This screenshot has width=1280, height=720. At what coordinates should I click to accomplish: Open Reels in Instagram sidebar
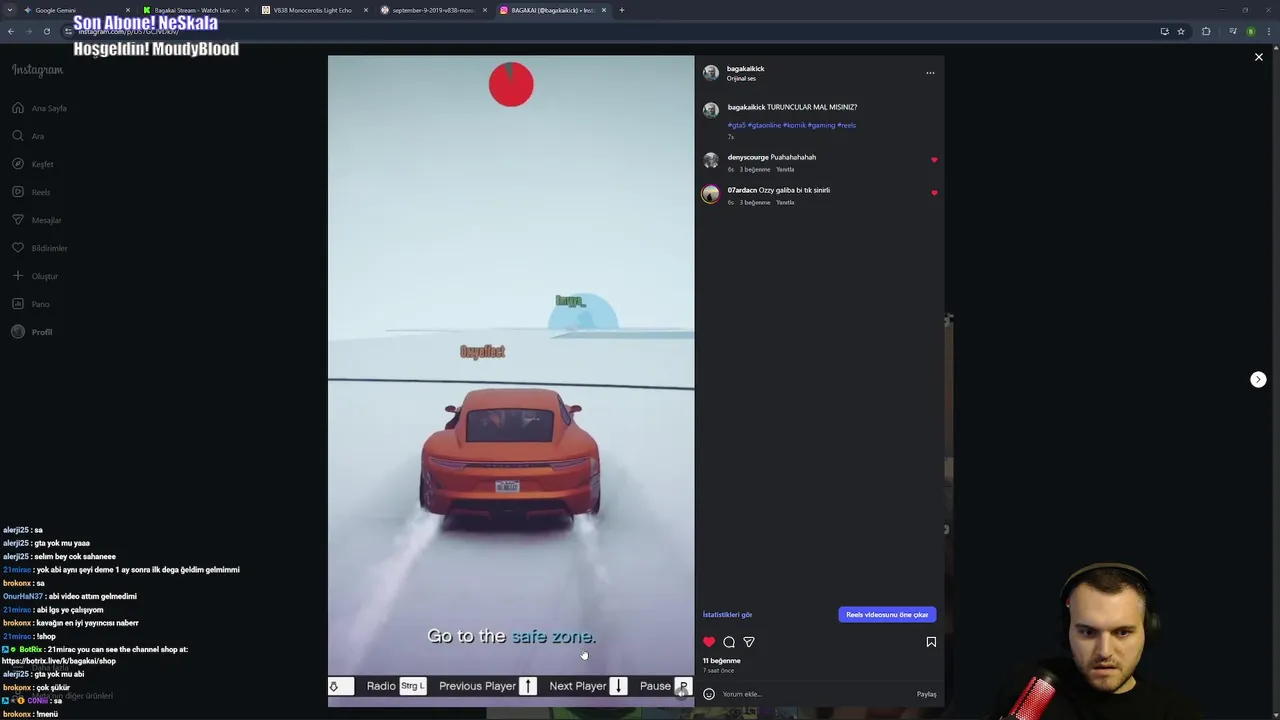click(31, 192)
